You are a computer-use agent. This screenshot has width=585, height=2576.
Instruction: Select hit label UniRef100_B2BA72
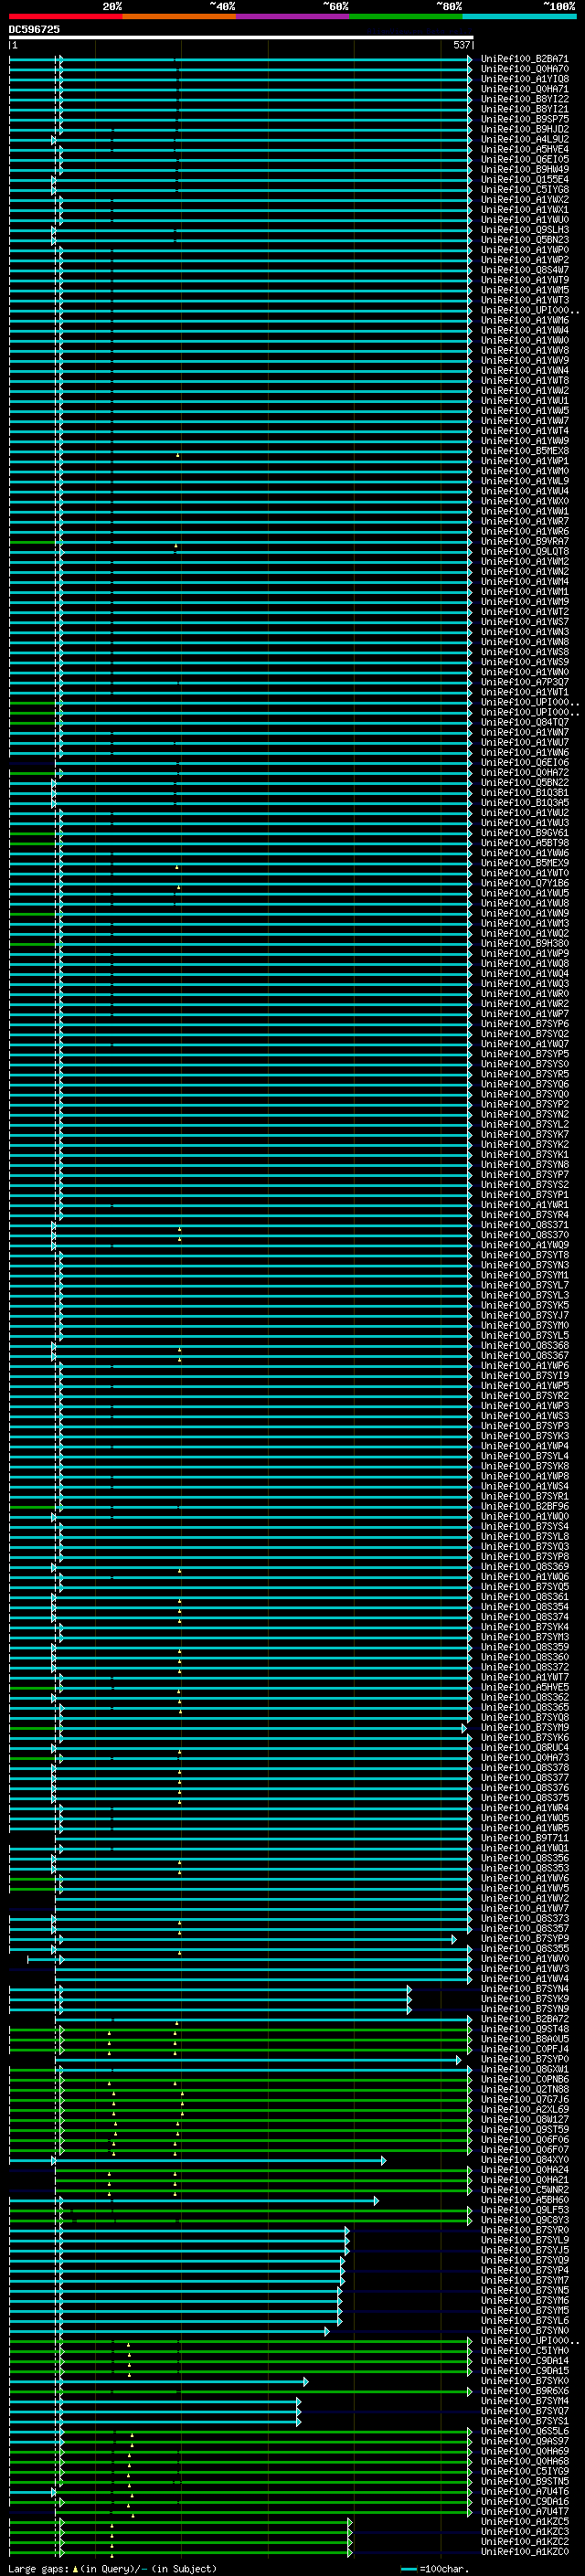pos(525,2019)
